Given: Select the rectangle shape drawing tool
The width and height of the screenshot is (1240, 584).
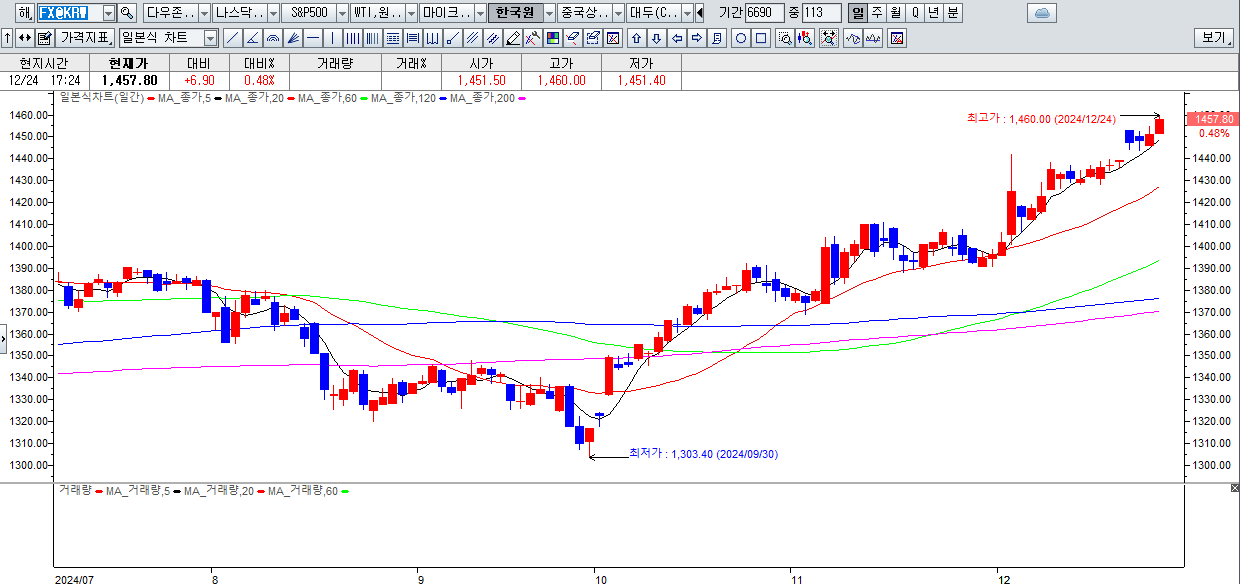Looking at the screenshot, I should [x=761, y=39].
